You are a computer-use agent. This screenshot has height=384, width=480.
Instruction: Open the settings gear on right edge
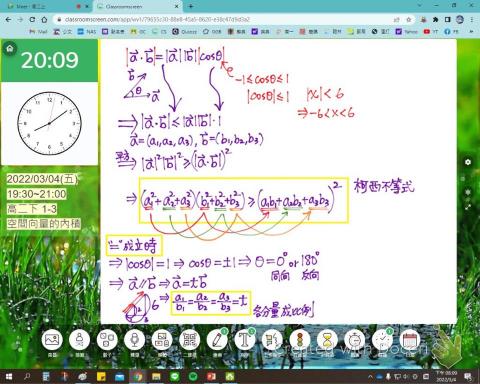468,162
